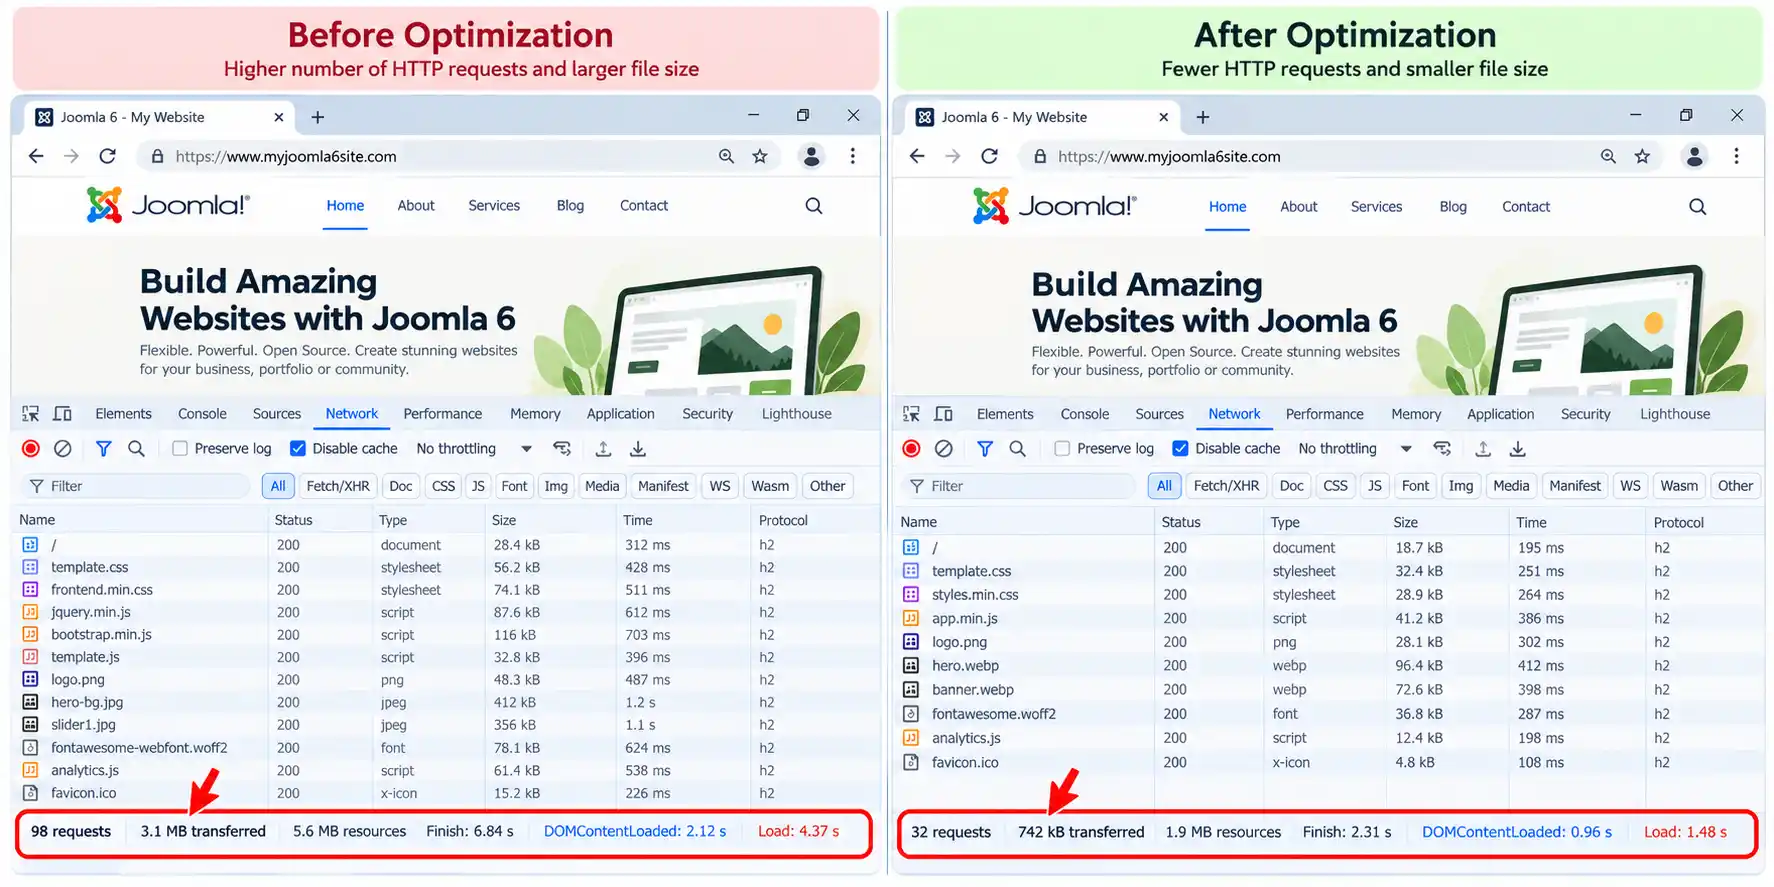Switch to Application tab in right DevTools
This screenshot has width=1774, height=887.
point(1500,413)
